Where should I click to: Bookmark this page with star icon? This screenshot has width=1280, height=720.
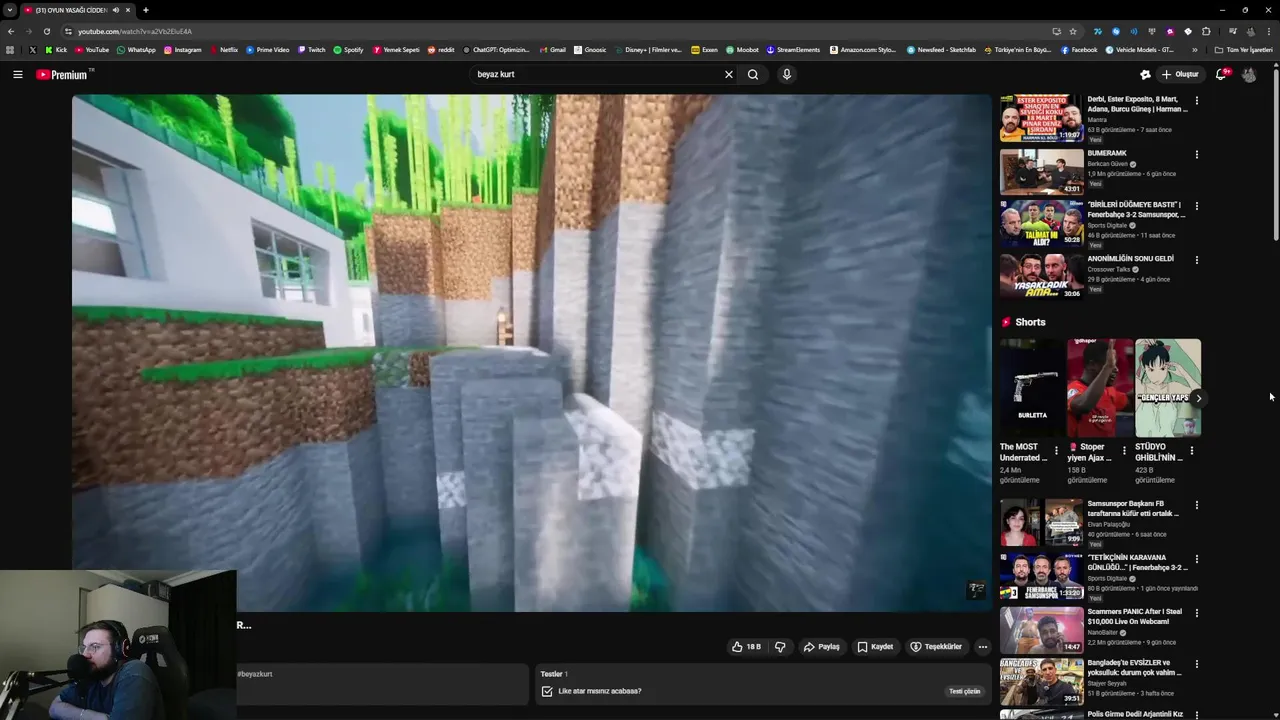coord(1073,31)
